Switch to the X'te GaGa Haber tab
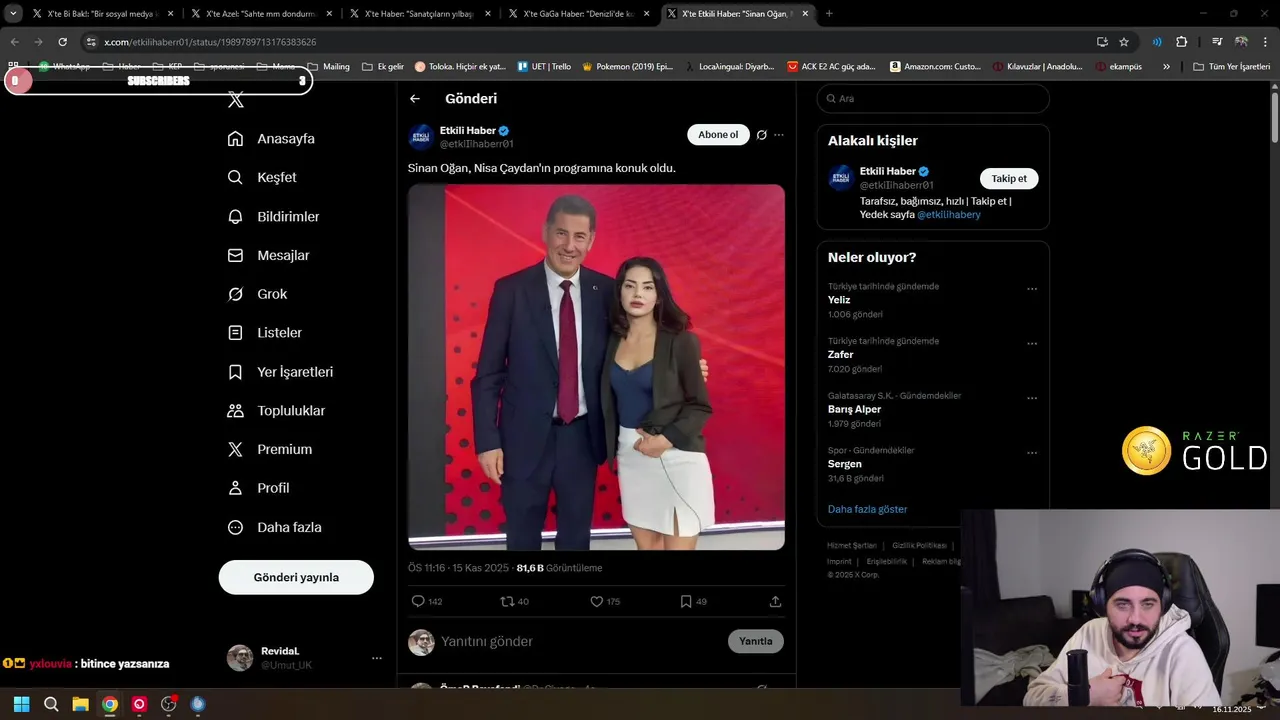 point(578,14)
